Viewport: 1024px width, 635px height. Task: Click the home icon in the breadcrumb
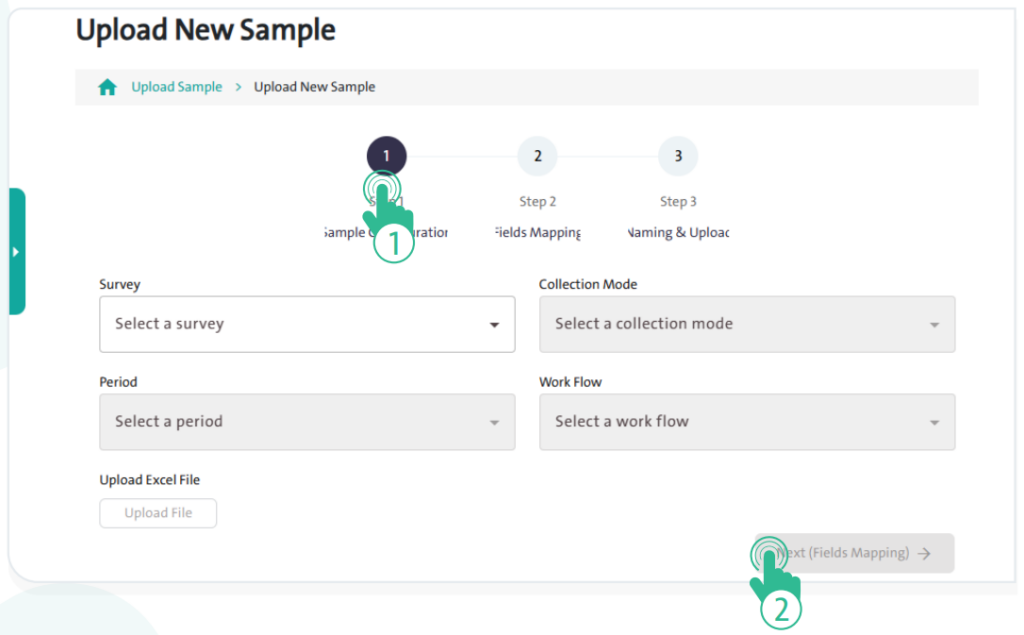107,87
